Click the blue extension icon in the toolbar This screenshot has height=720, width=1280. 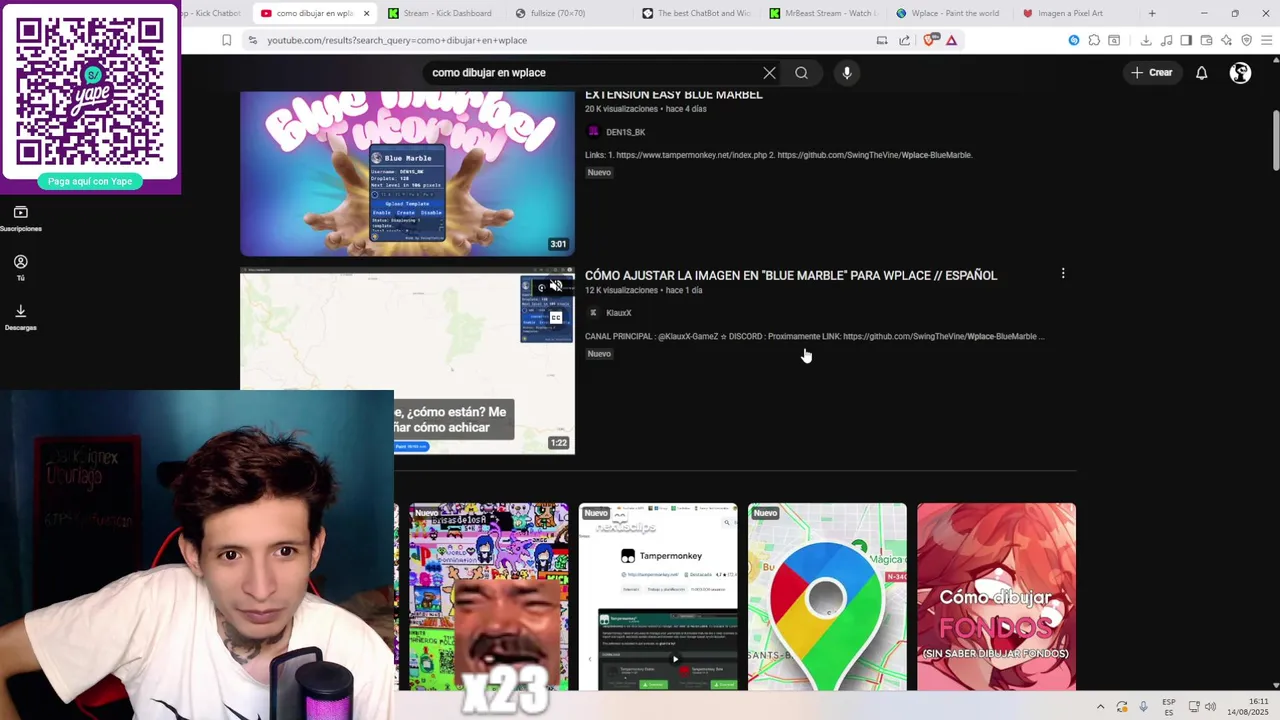(1074, 40)
